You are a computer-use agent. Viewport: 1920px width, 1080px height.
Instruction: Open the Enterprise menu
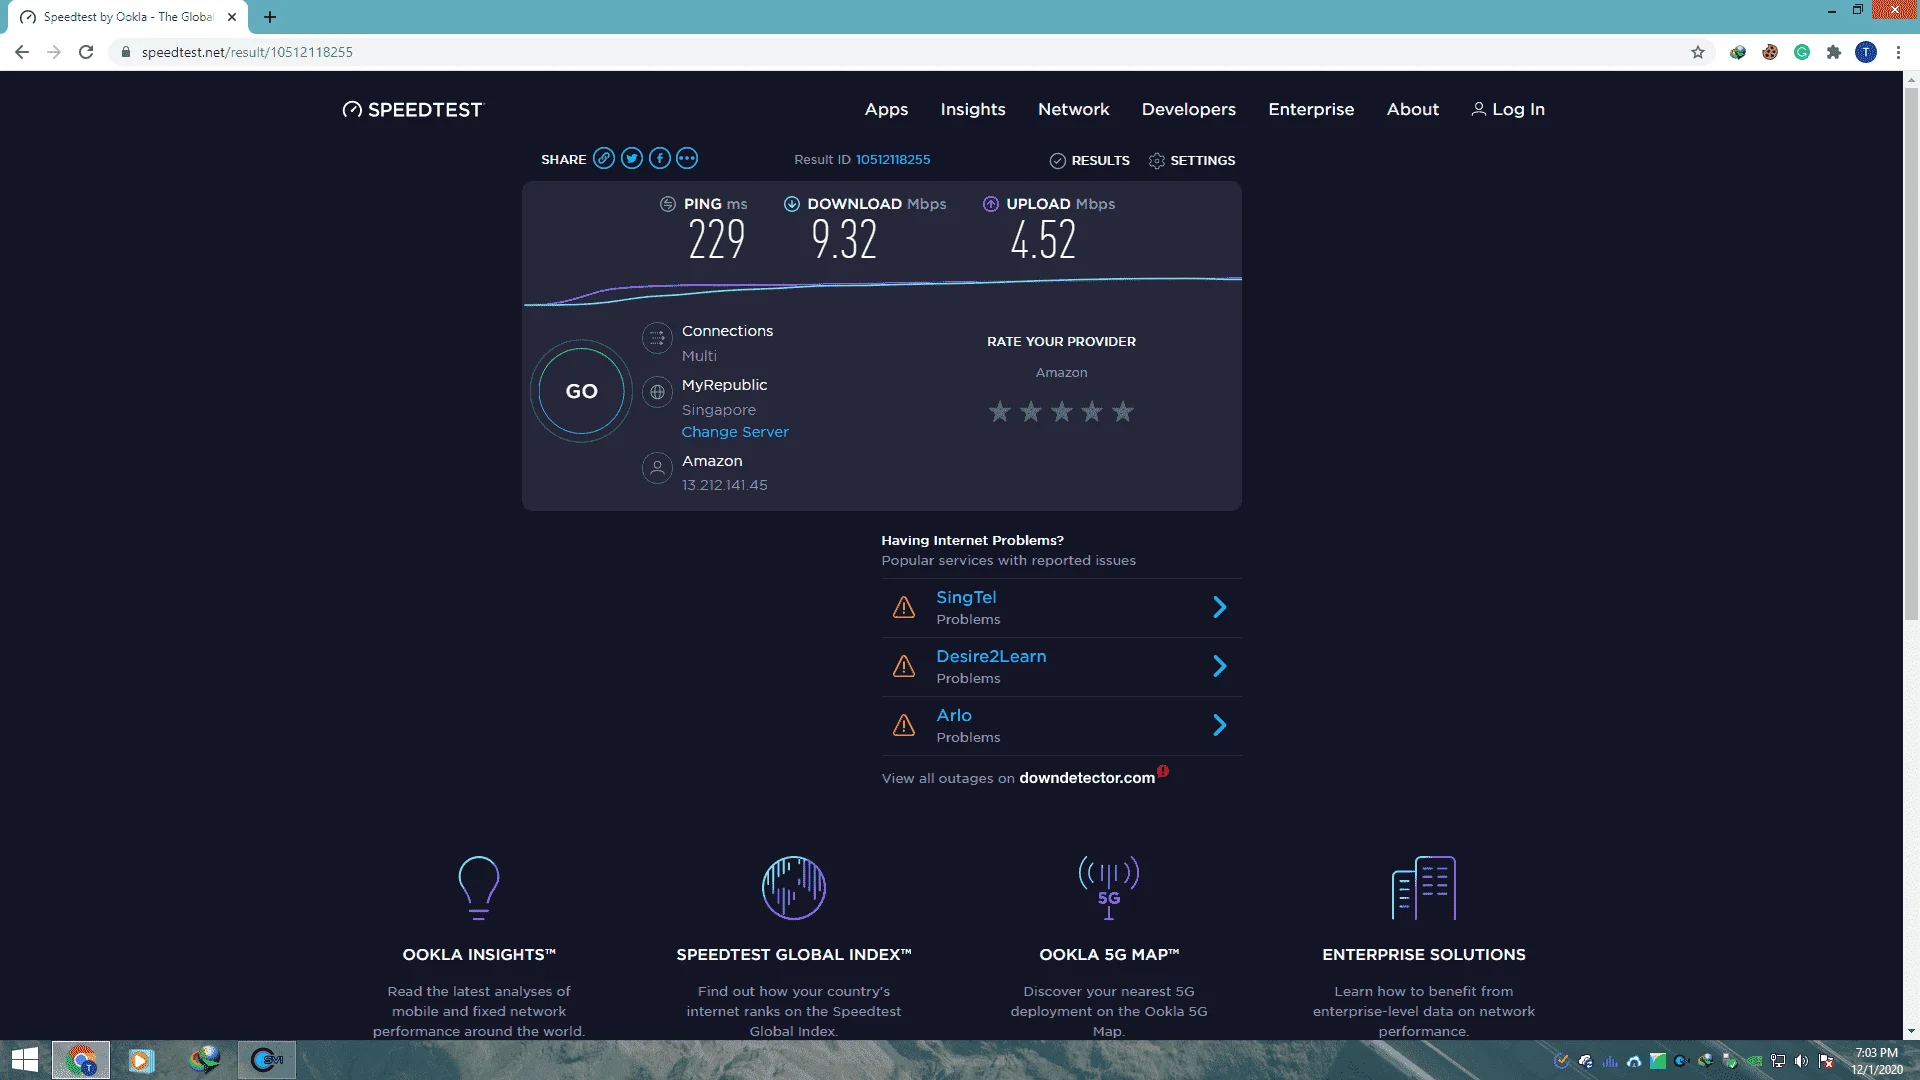coord(1311,110)
